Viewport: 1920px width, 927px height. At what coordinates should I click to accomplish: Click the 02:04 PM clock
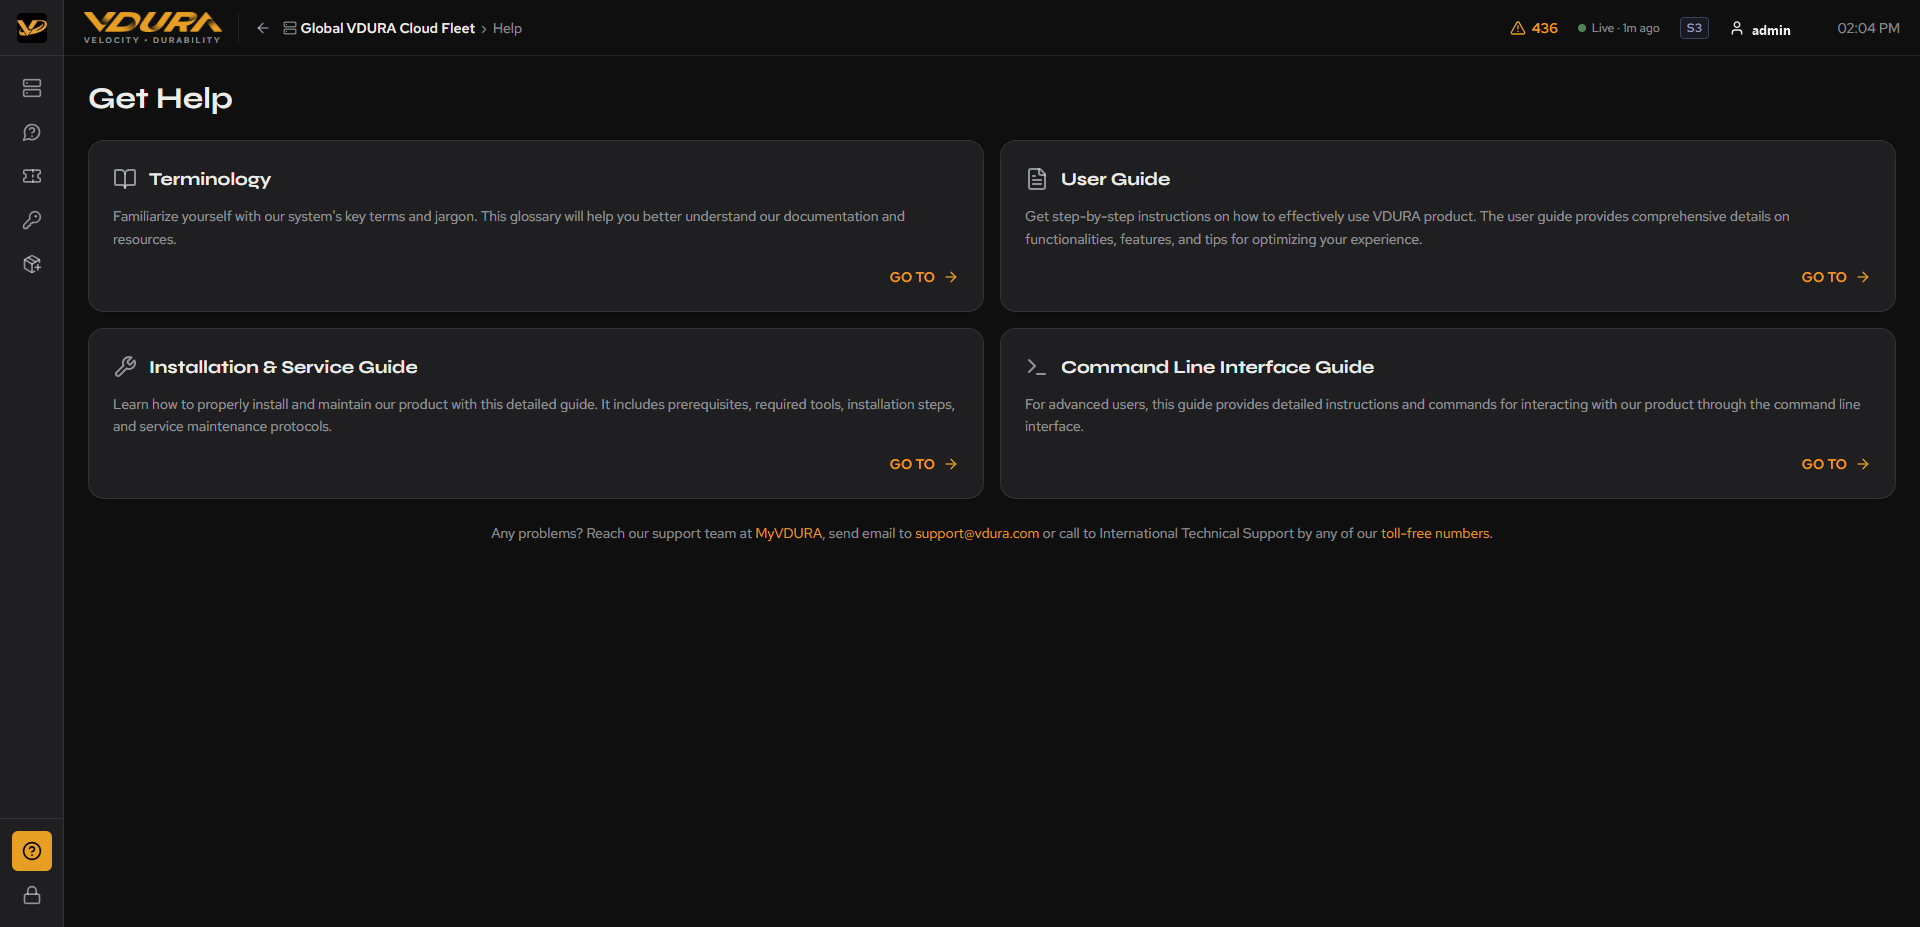pyautogui.click(x=1868, y=28)
